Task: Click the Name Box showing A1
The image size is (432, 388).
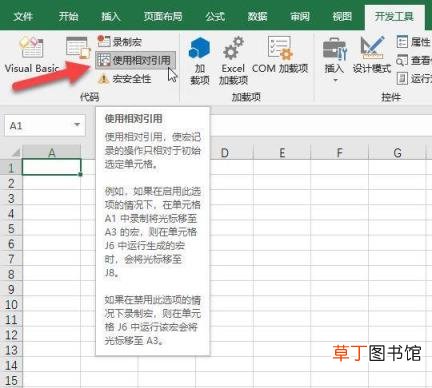Action: (x=45, y=125)
